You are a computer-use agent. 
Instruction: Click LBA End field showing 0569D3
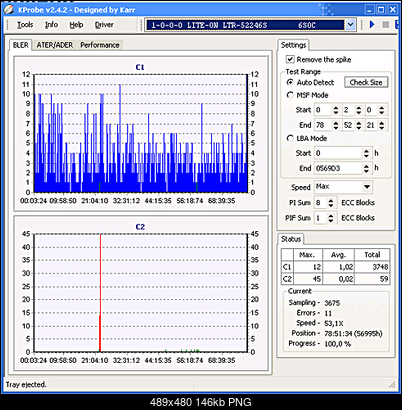(x=338, y=168)
